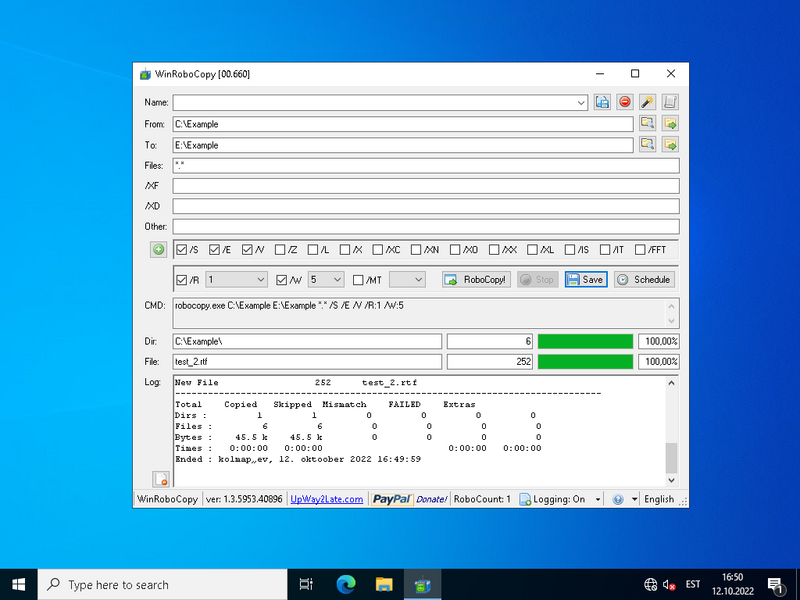Viewport: 800px width, 600px height.
Task: Open the help dropdown arrow in status bar
Action: click(x=634, y=499)
